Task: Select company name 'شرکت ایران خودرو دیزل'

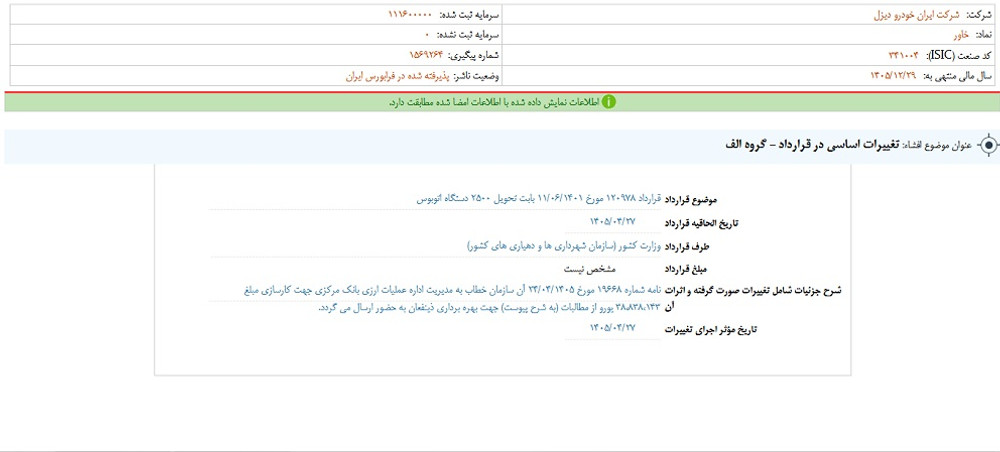Action: [916, 15]
